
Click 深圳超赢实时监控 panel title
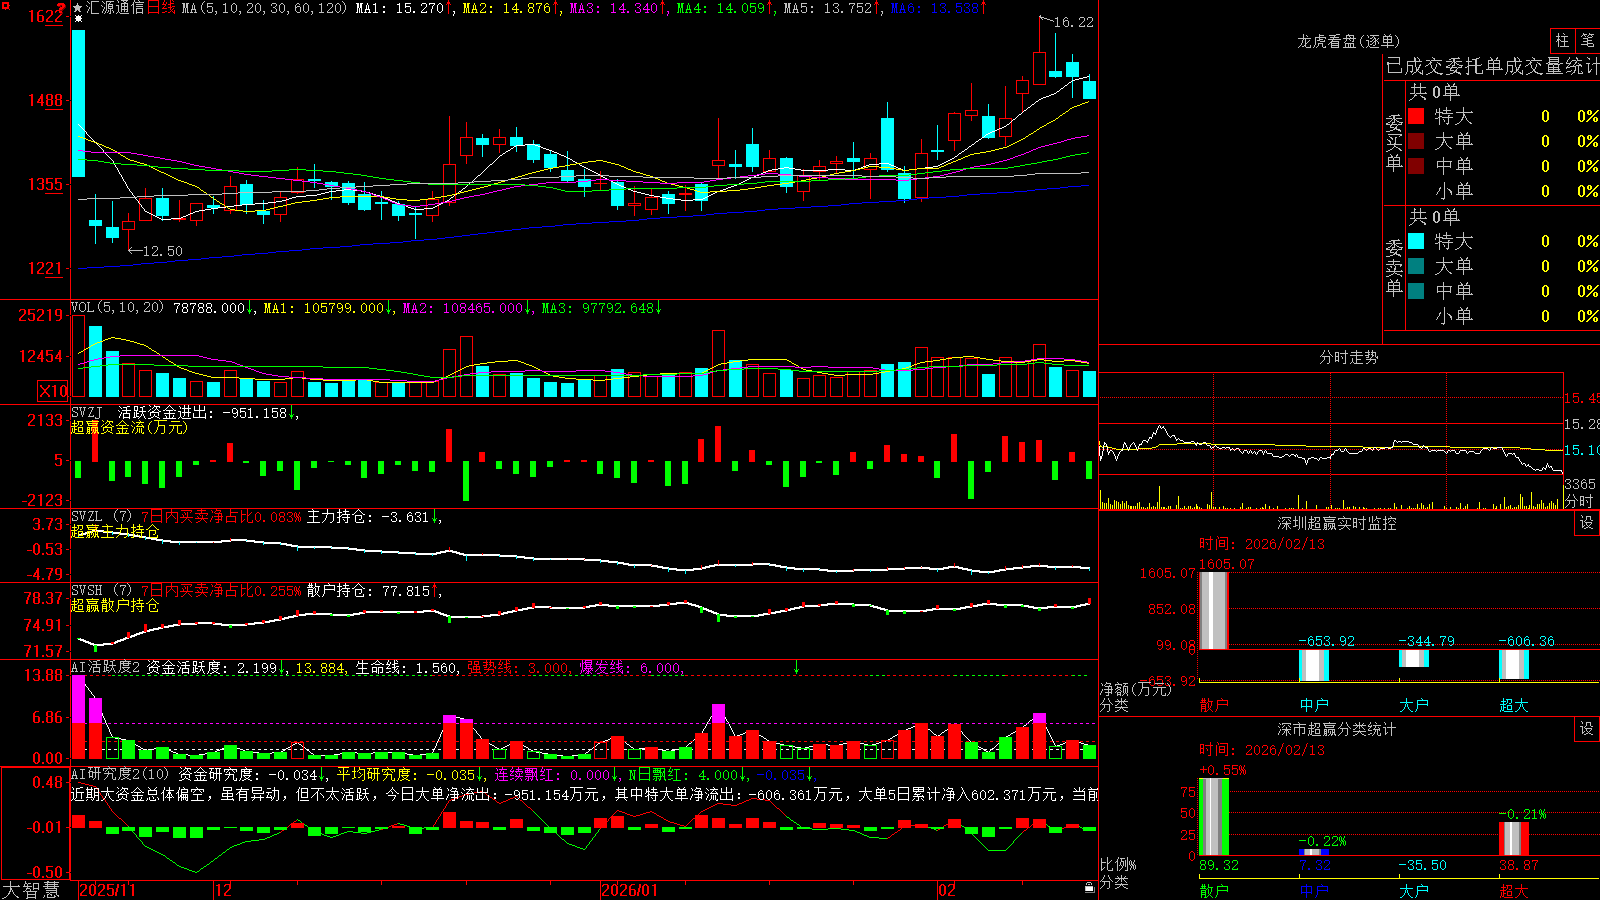[1337, 523]
